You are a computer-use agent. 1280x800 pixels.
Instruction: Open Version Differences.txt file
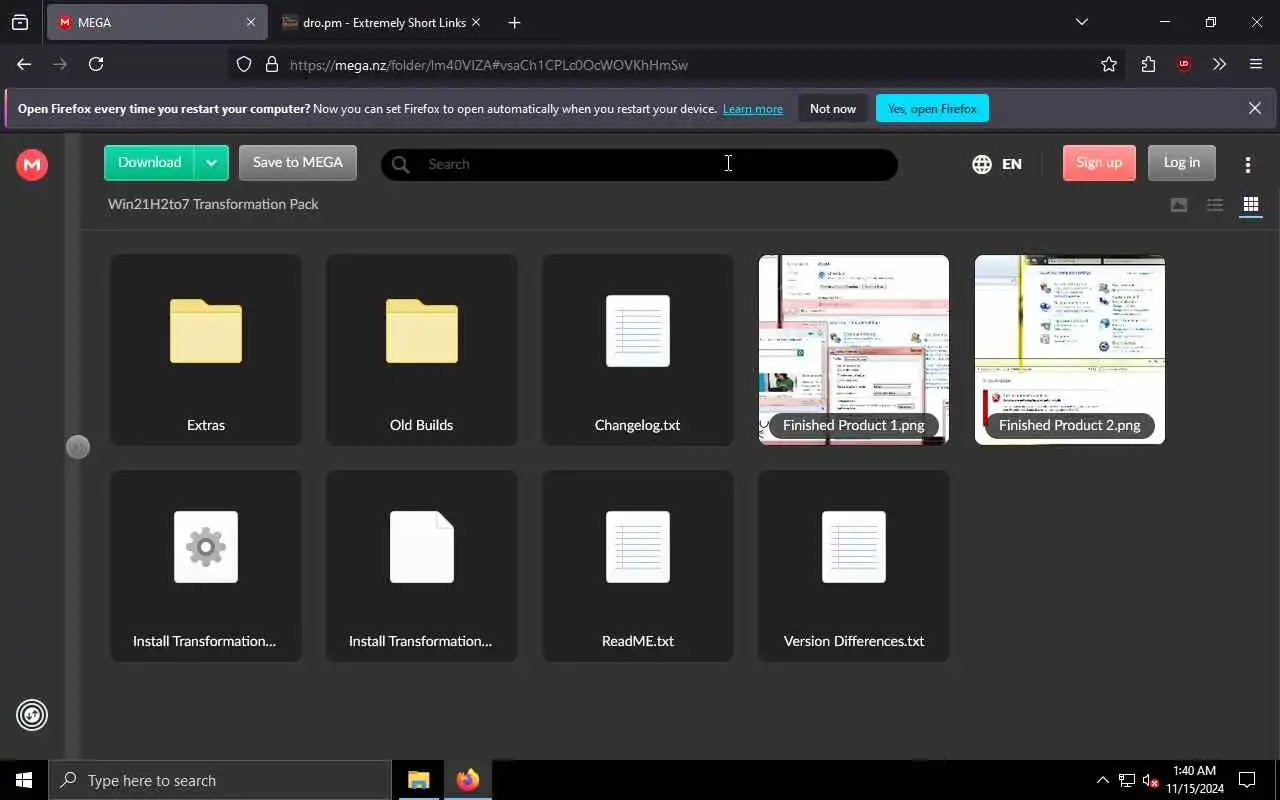[854, 565]
